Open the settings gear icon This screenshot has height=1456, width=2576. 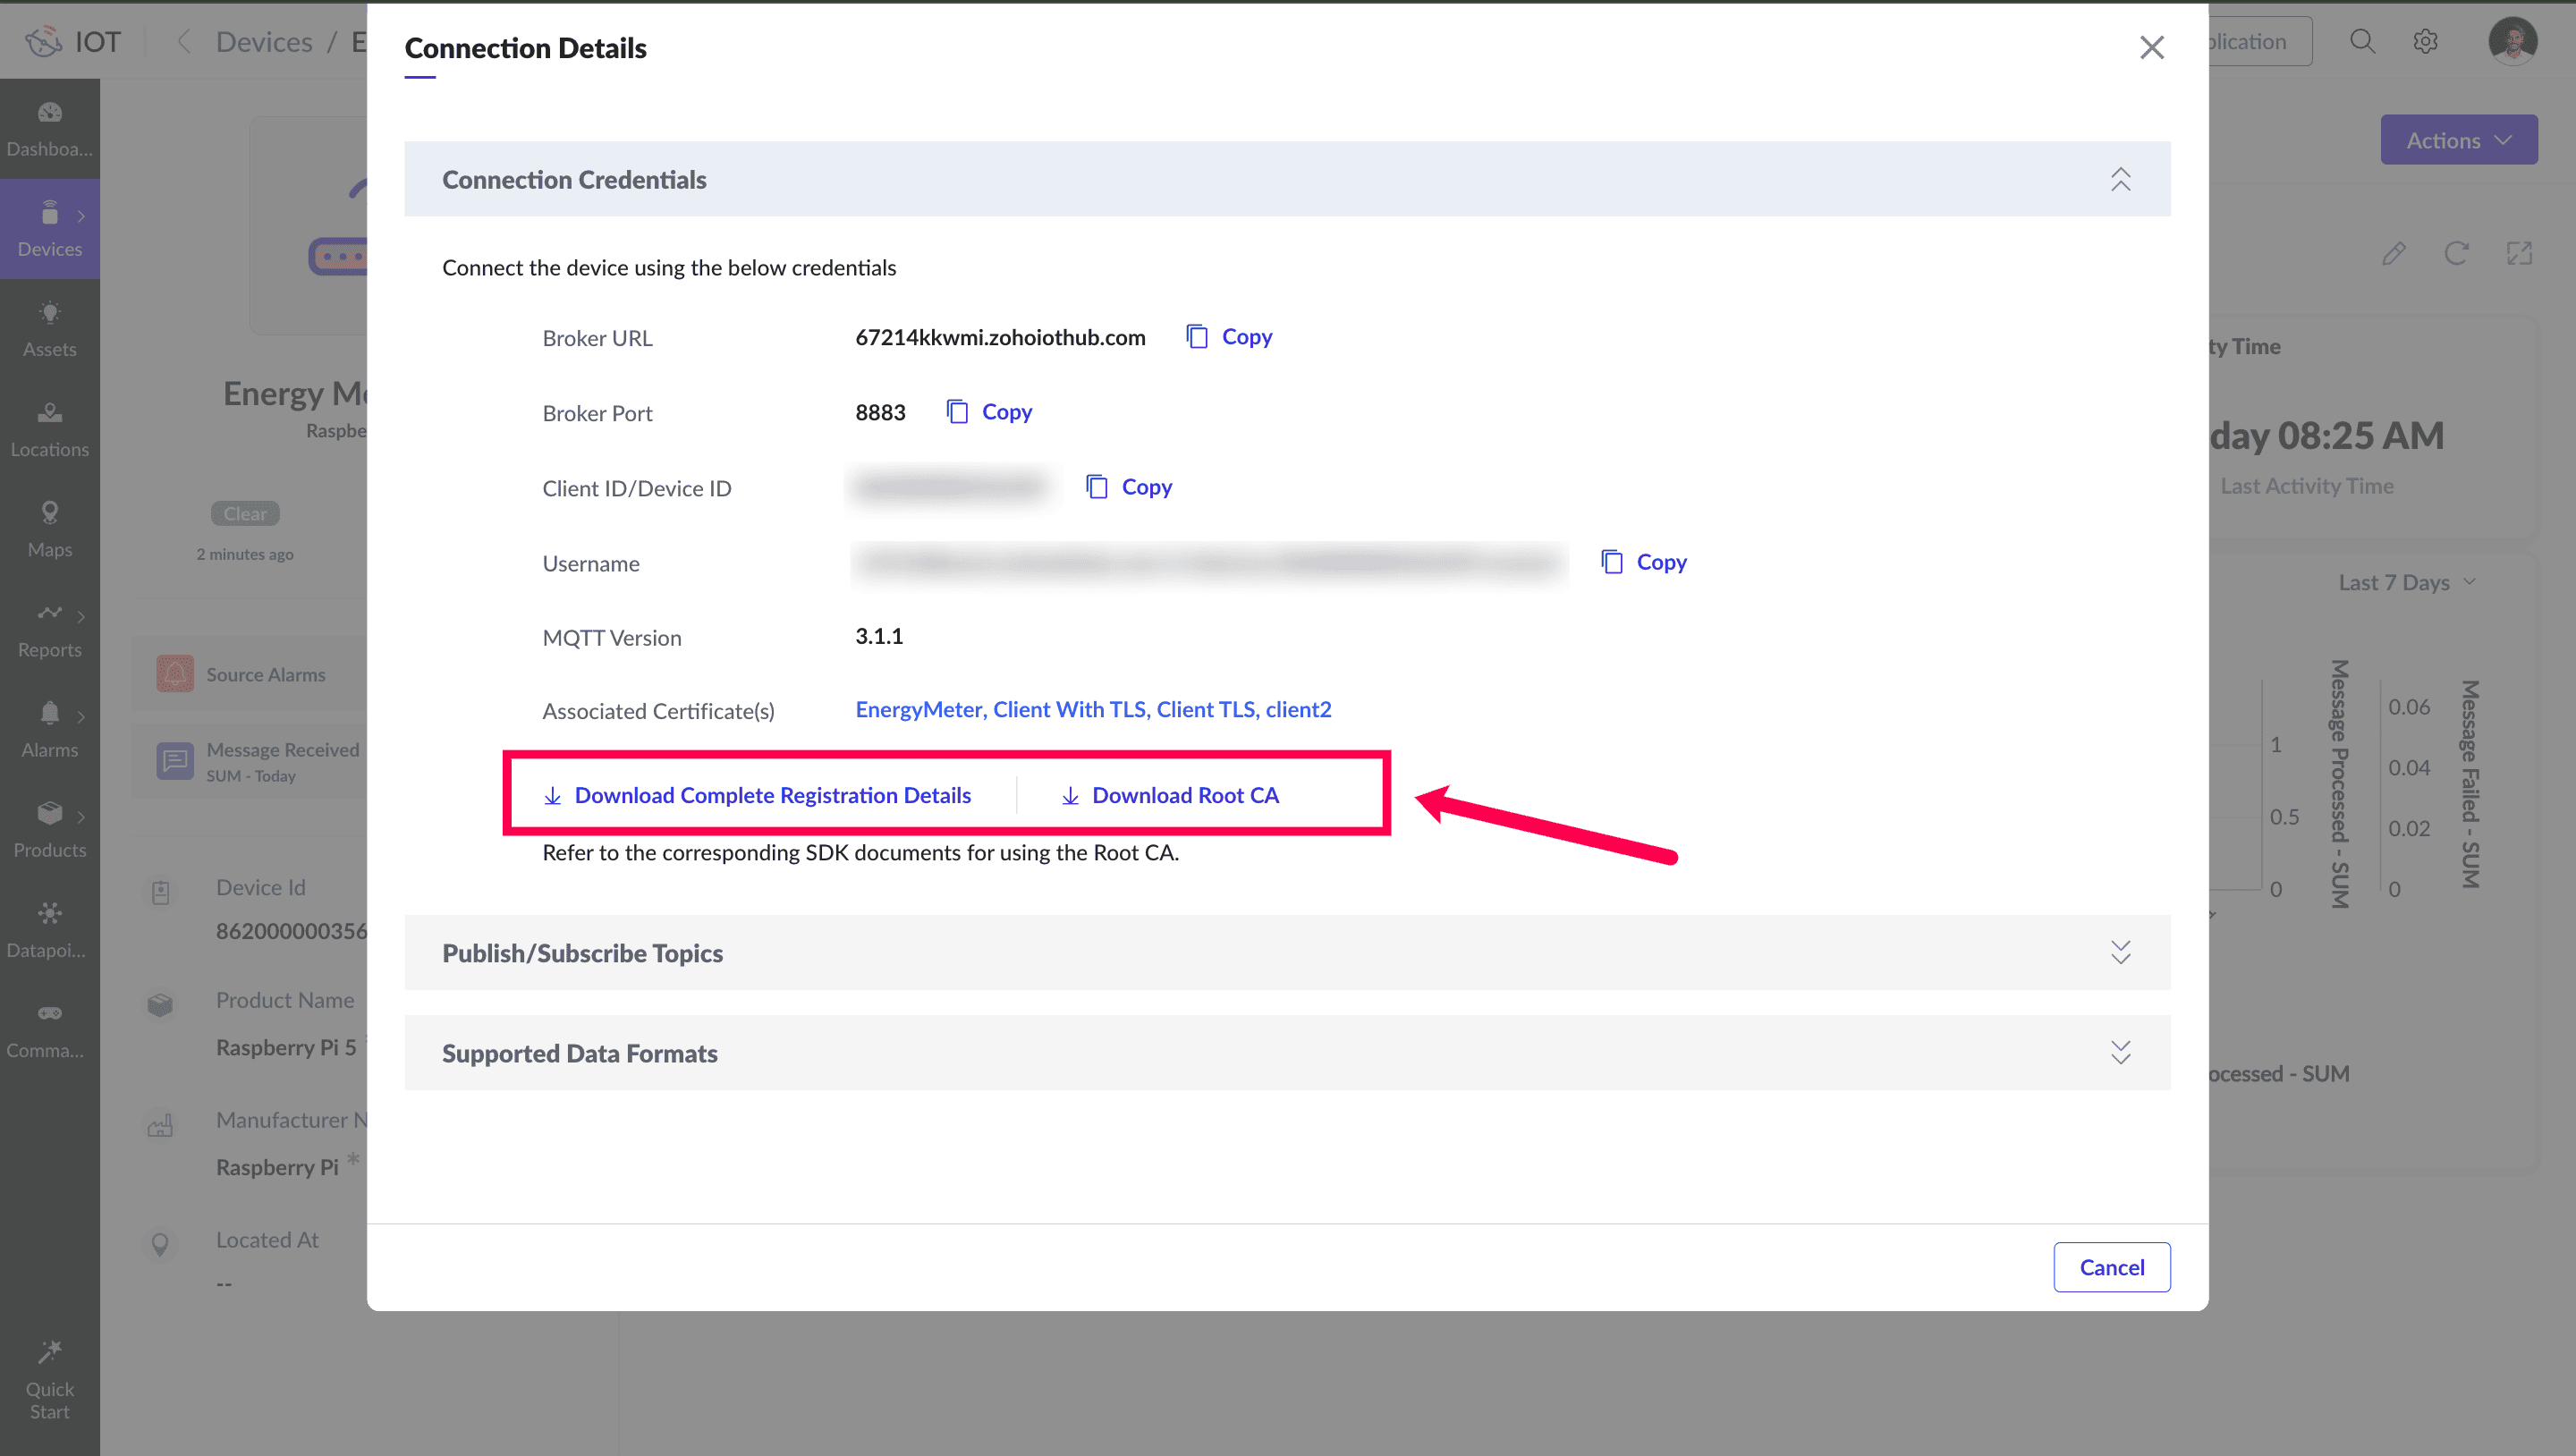2425,41
